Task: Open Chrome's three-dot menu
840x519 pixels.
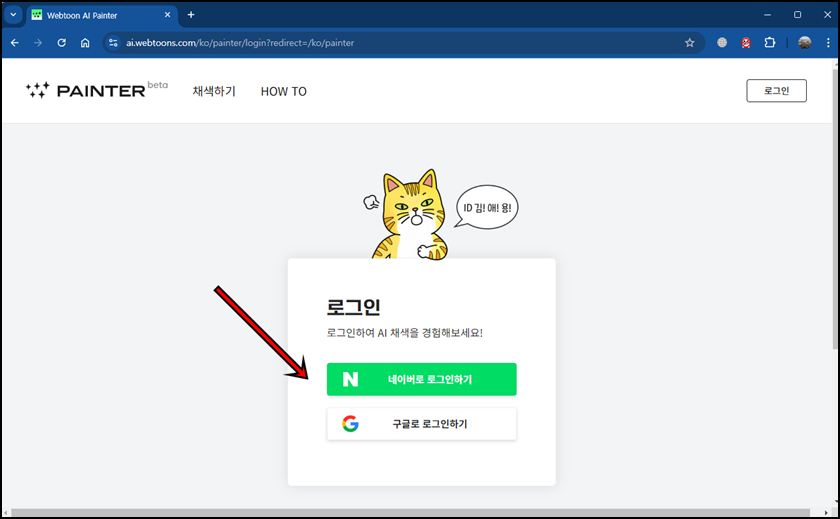Action: (x=828, y=43)
